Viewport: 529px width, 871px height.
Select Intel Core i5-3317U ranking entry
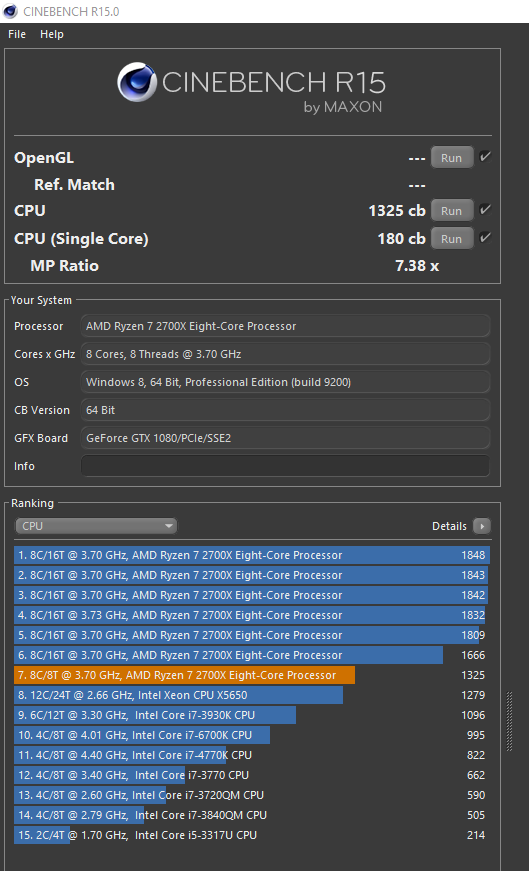pyautogui.click(x=252, y=835)
